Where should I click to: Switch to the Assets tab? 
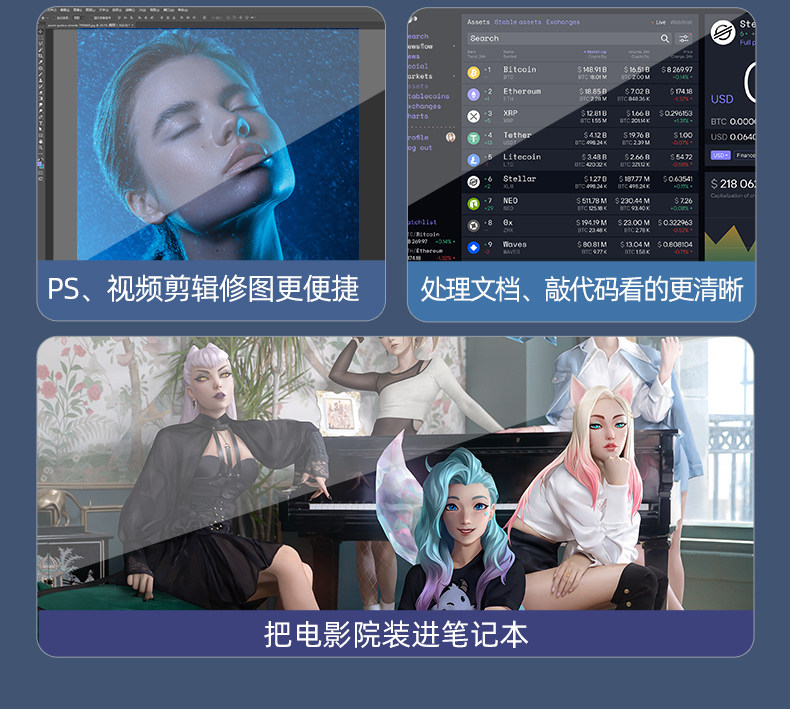click(x=478, y=22)
